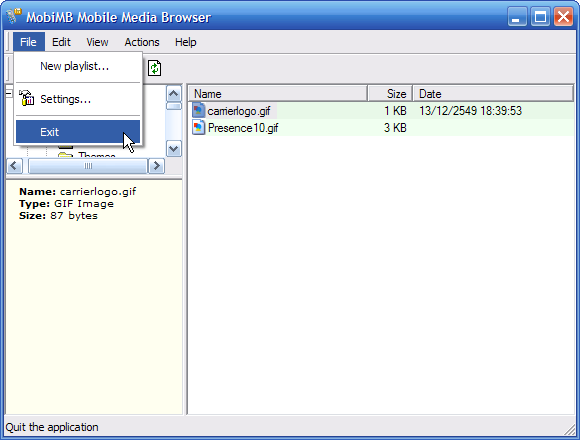
Task: Click the vertical scrollbar thumb in tree
Action: 174,106
